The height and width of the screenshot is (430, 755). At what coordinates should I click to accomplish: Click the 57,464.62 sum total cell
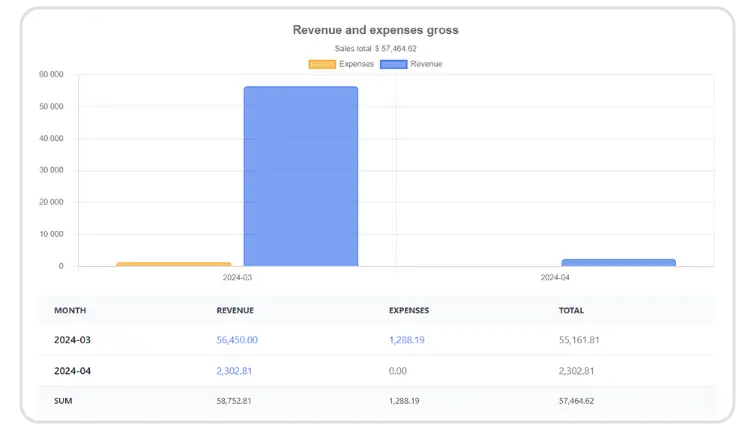[577, 401]
